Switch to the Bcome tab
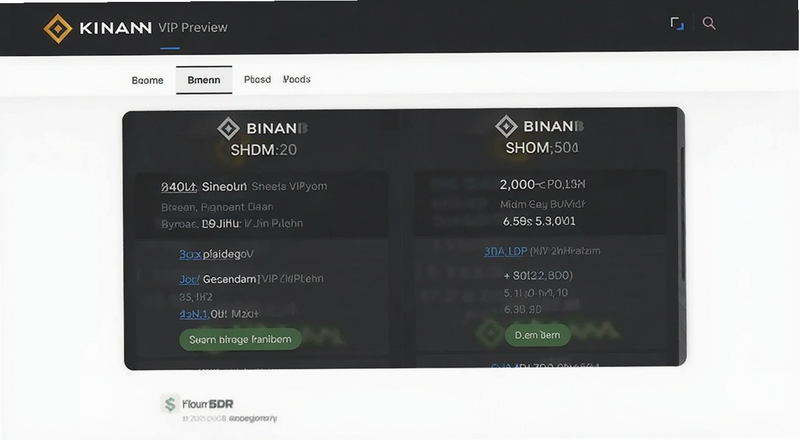This screenshot has width=800, height=440. (147, 80)
